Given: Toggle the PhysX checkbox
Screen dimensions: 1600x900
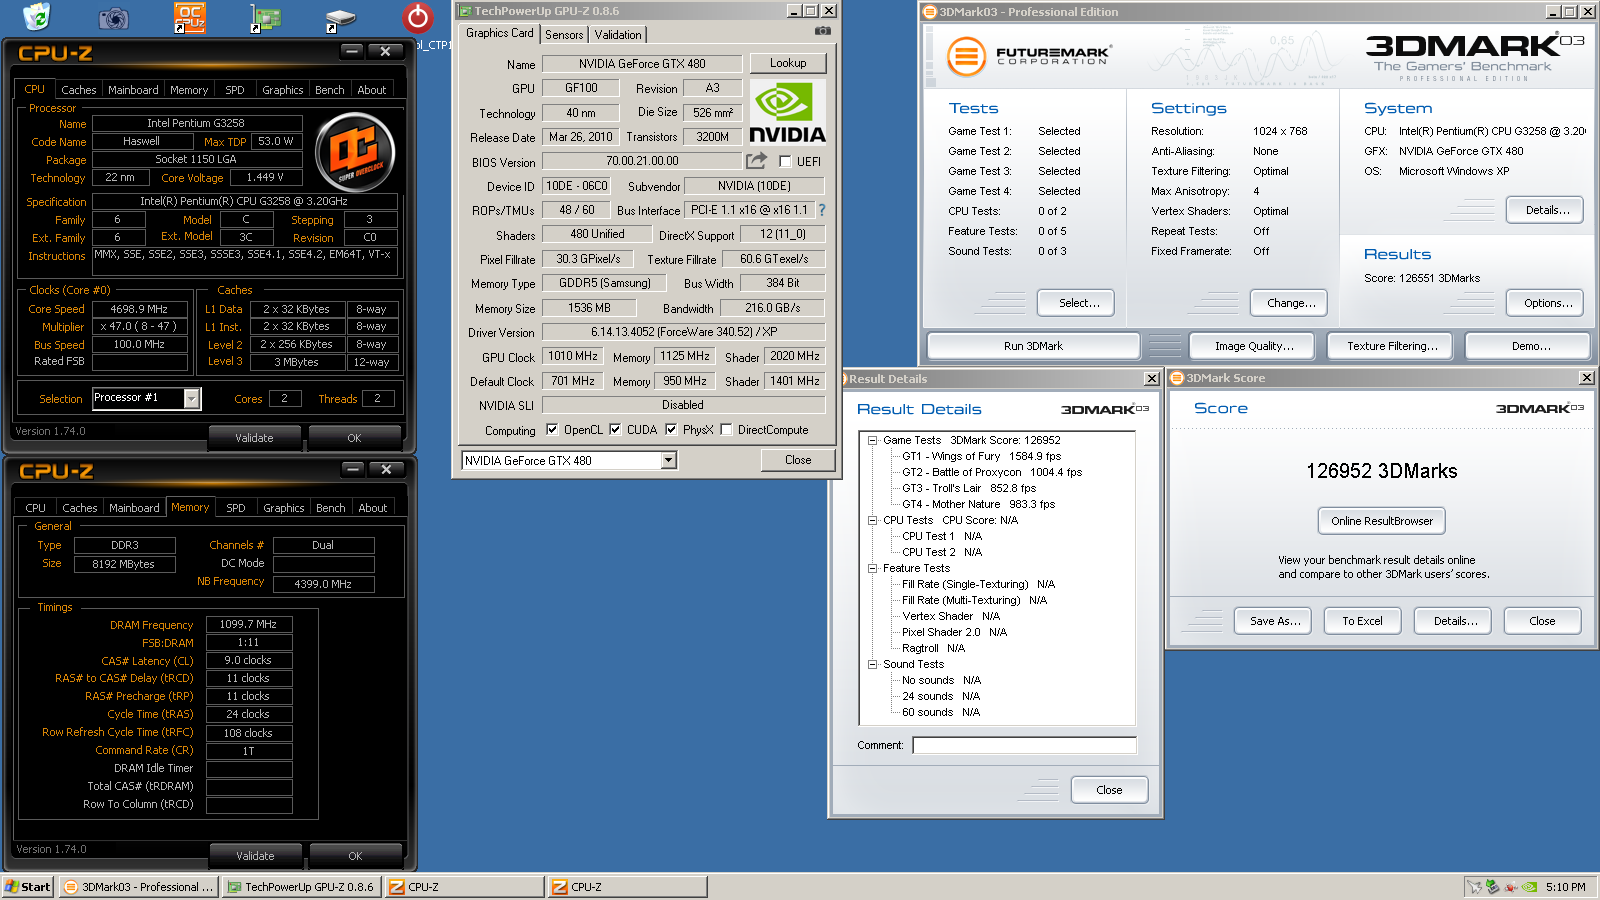Looking at the screenshot, I should pos(671,430).
